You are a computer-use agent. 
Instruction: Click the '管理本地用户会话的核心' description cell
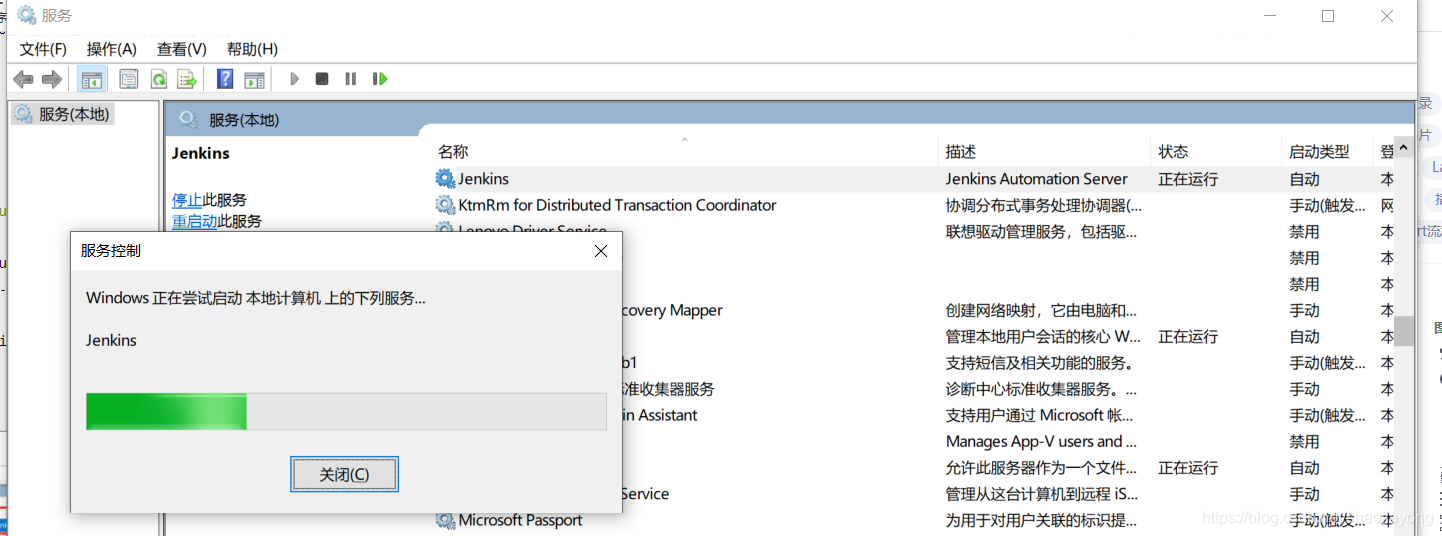click(1043, 336)
